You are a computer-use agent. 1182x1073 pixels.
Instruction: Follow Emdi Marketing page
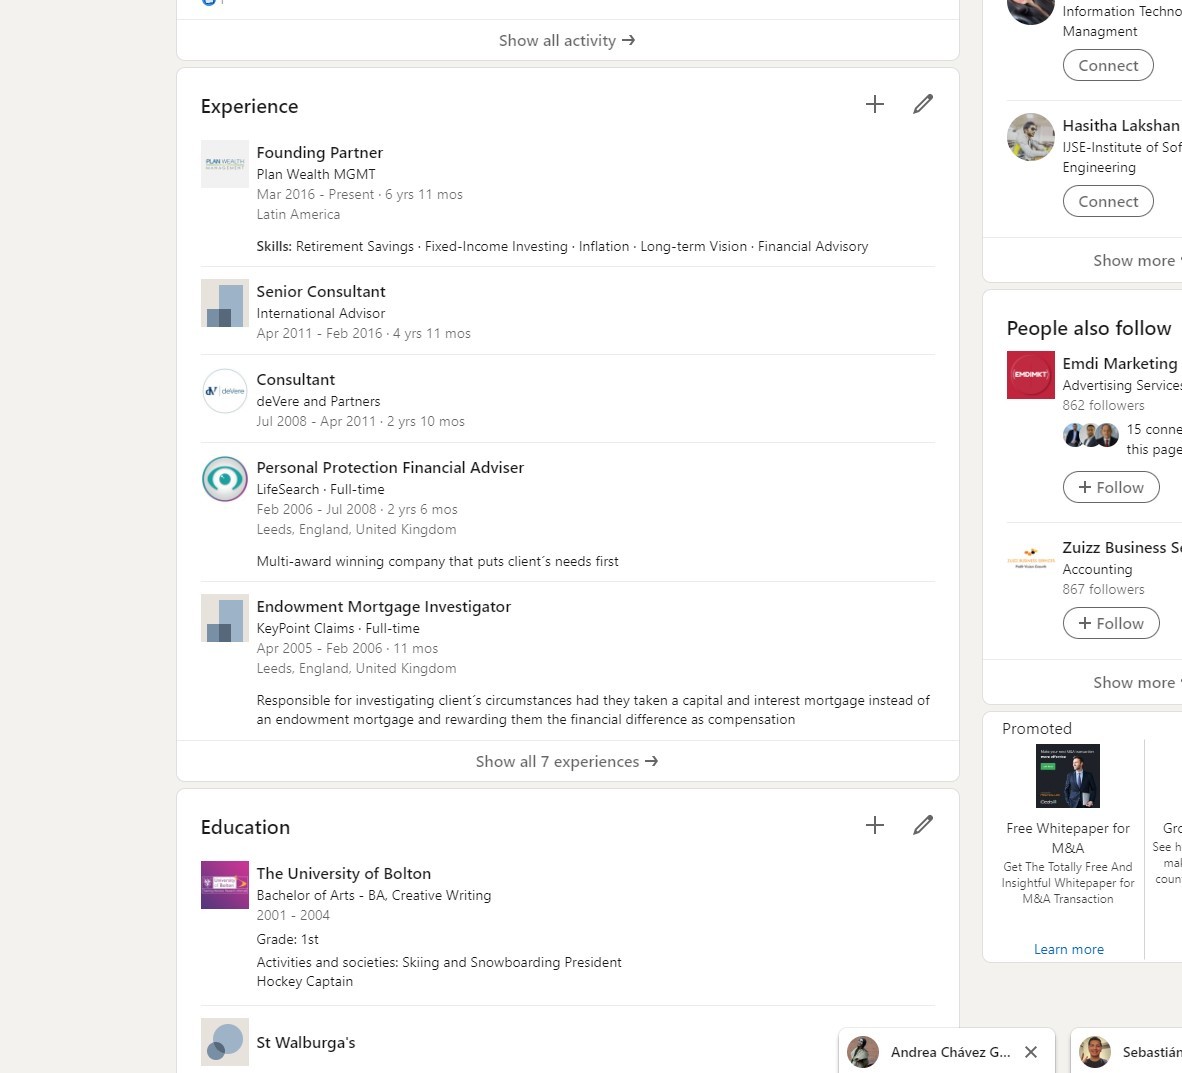(x=1110, y=487)
